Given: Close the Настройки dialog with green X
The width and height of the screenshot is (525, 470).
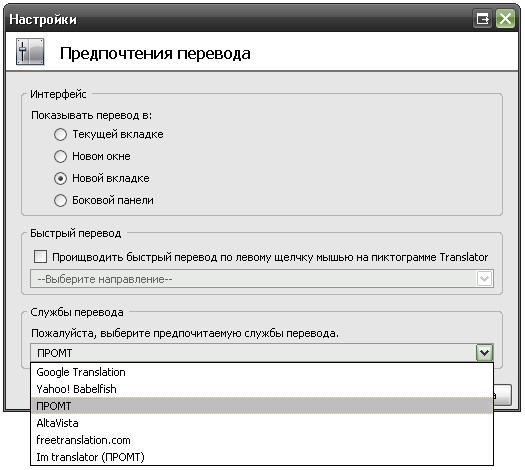Looking at the screenshot, I should (x=505, y=19).
